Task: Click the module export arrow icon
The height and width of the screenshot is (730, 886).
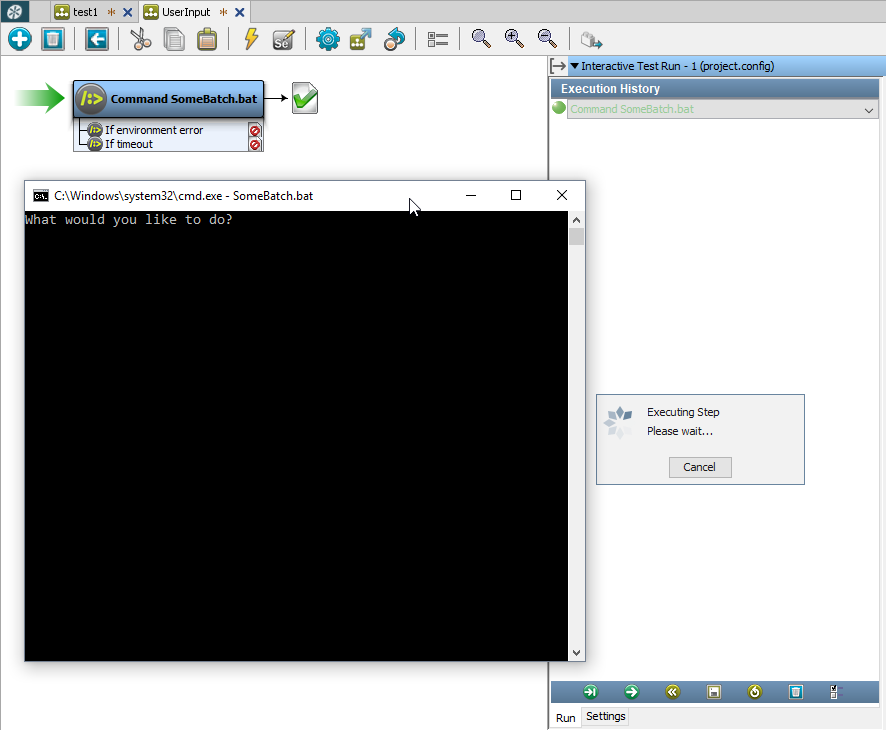Action: click(x=361, y=39)
